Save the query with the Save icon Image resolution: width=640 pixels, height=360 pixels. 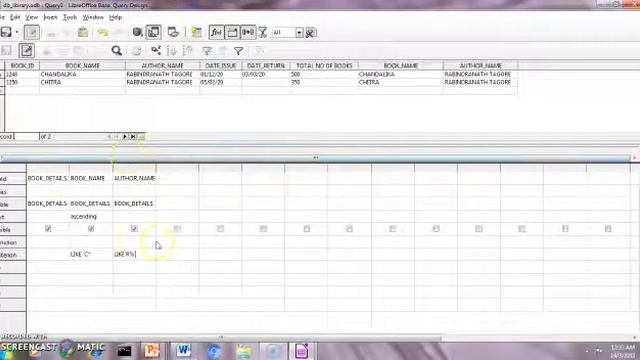(x=6, y=32)
